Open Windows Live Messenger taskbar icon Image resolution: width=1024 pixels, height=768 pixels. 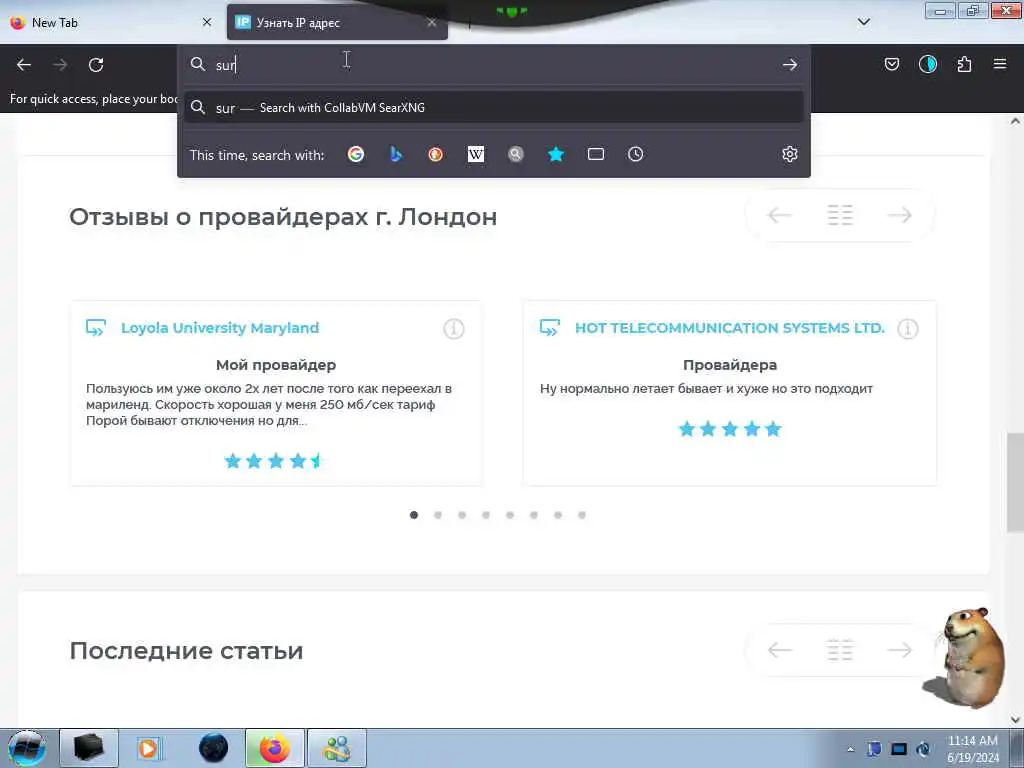coord(337,748)
